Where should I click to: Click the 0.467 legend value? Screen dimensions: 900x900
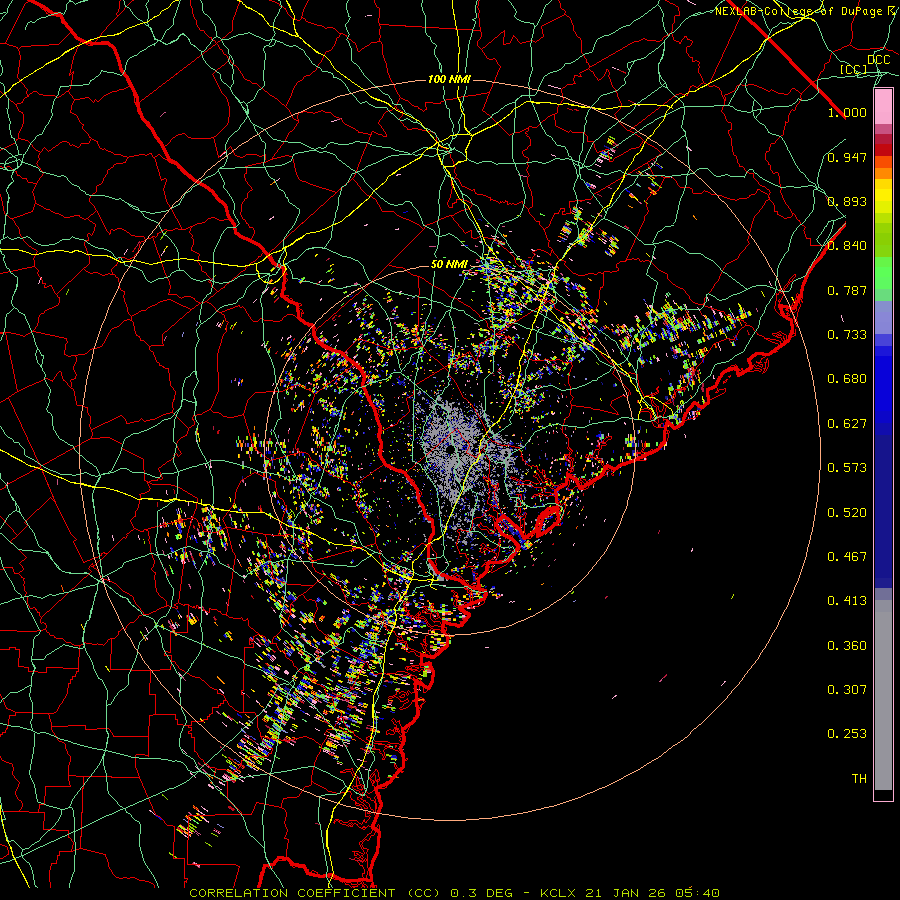847,557
